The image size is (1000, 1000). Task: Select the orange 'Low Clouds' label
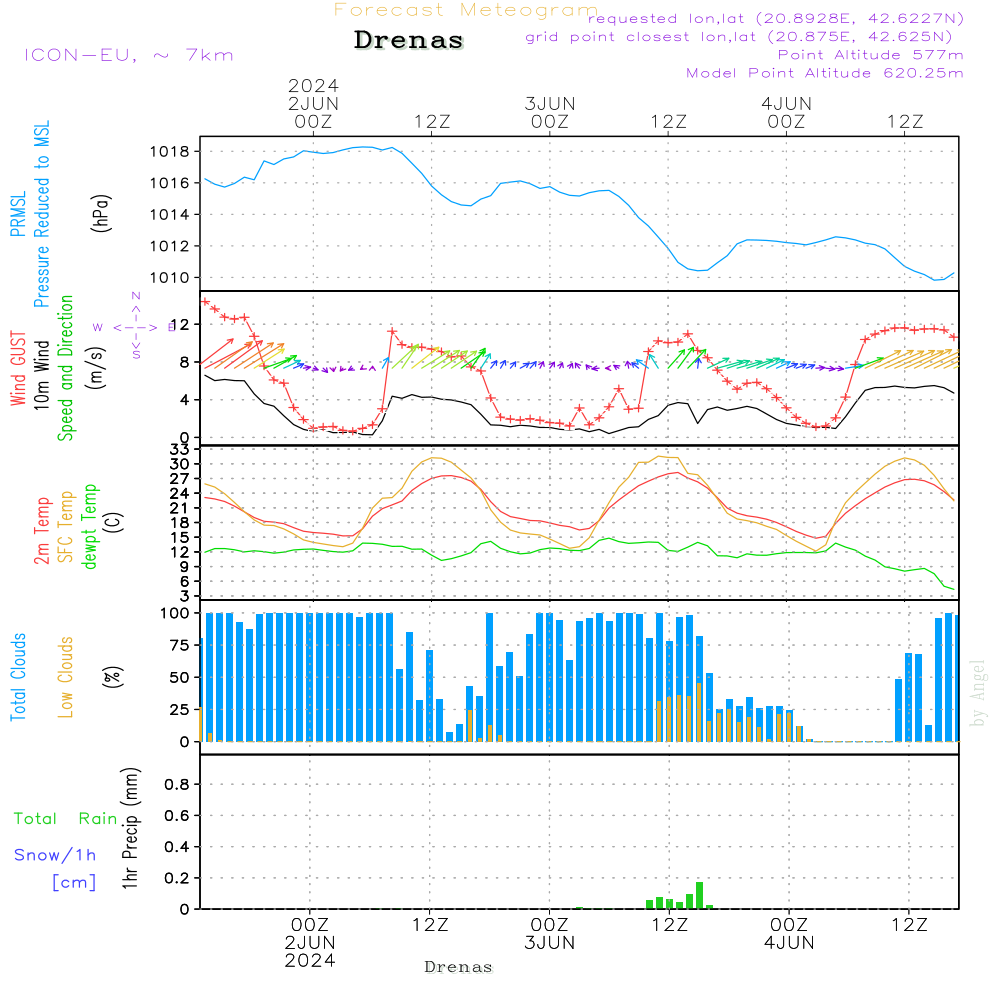(x=65, y=677)
